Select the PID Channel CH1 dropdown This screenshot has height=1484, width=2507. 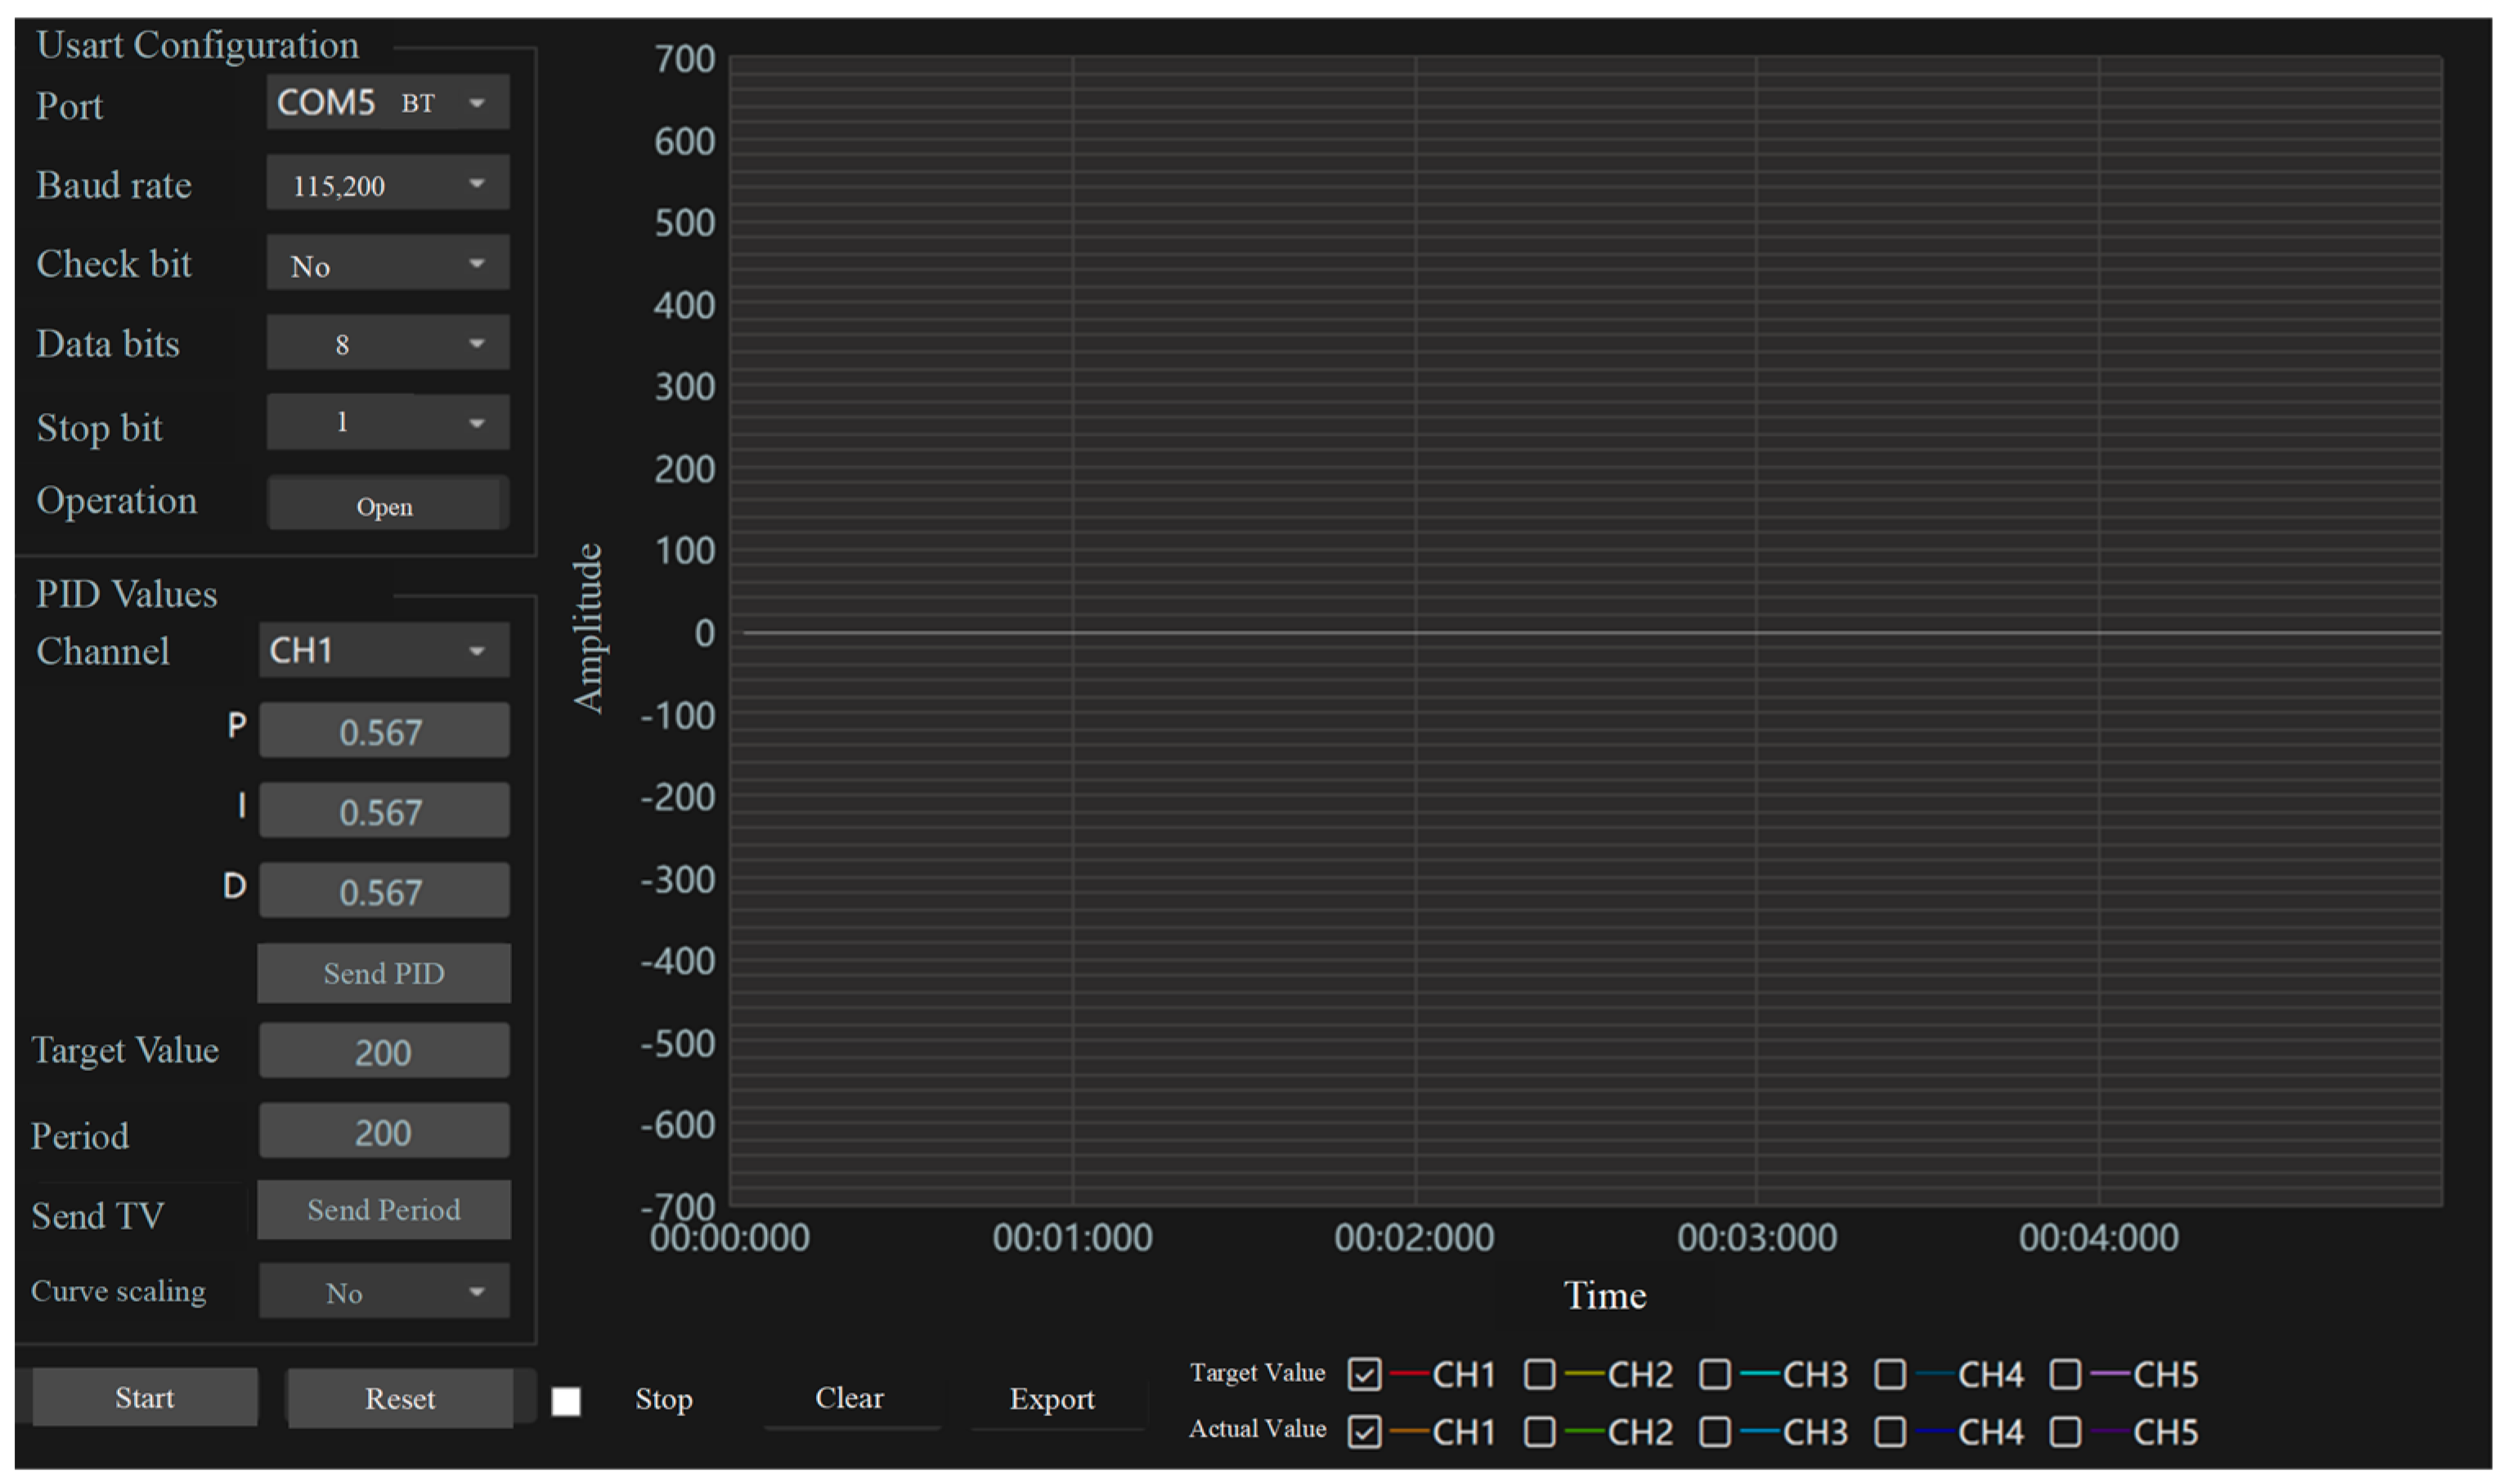click(384, 651)
